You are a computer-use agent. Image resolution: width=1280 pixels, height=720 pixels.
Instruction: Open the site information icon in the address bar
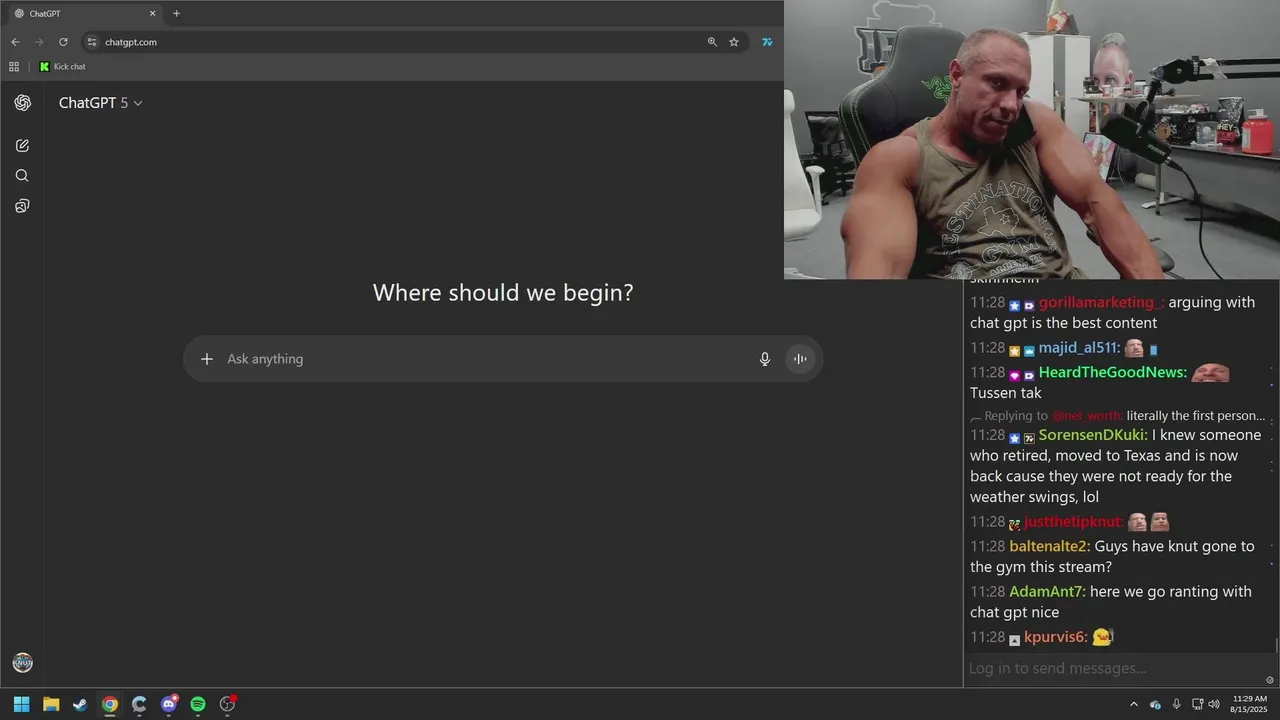tap(92, 42)
